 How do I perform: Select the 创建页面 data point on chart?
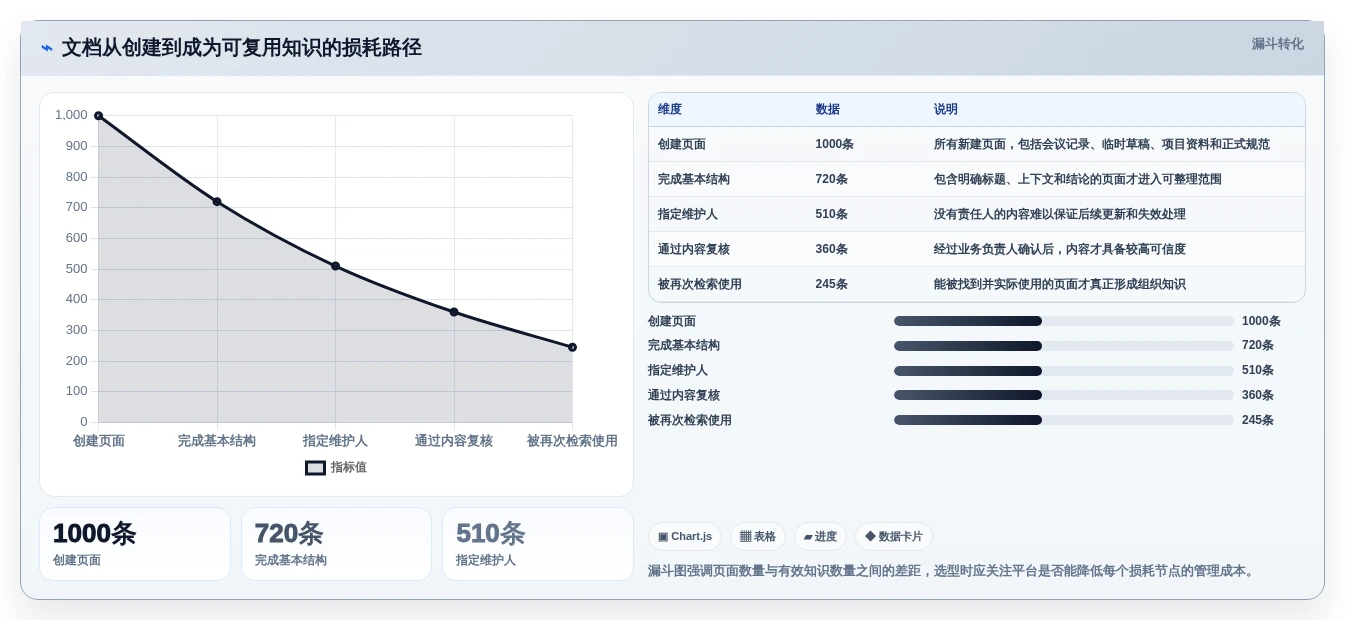[98, 116]
